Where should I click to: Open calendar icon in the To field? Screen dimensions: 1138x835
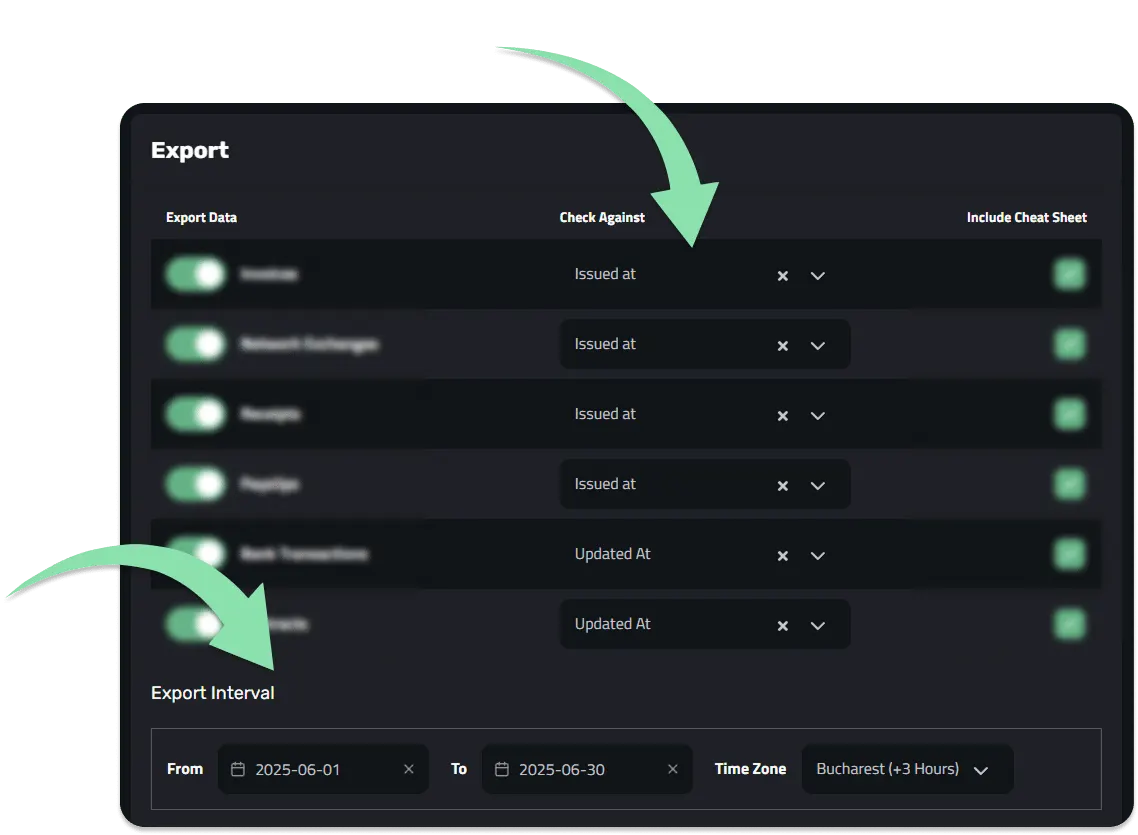tap(502, 769)
